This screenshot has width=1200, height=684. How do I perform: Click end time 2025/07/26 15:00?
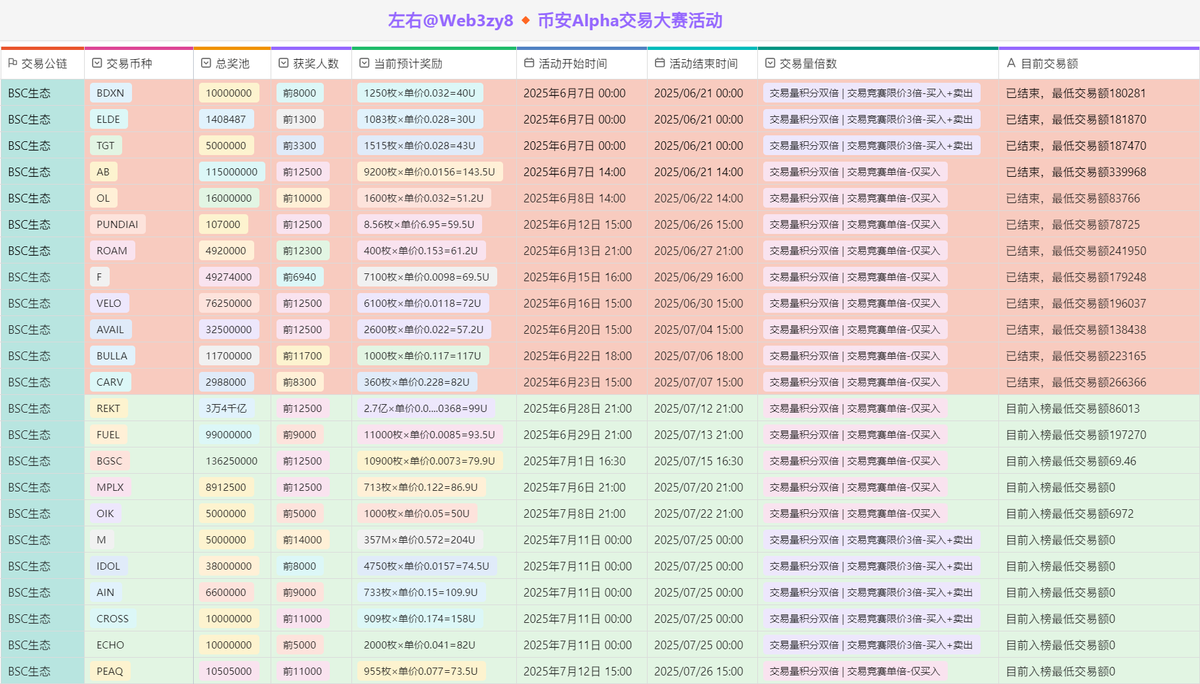(x=699, y=671)
